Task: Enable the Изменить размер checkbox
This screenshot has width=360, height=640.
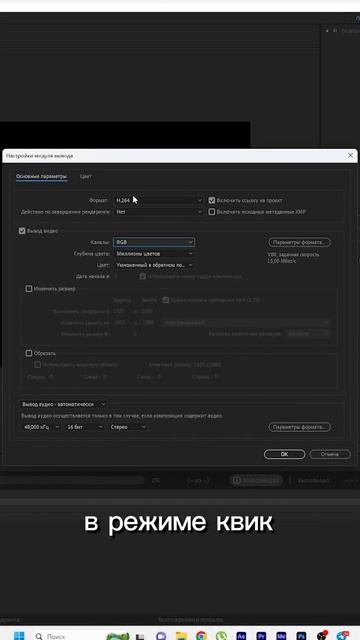Action: tap(29, 289)
